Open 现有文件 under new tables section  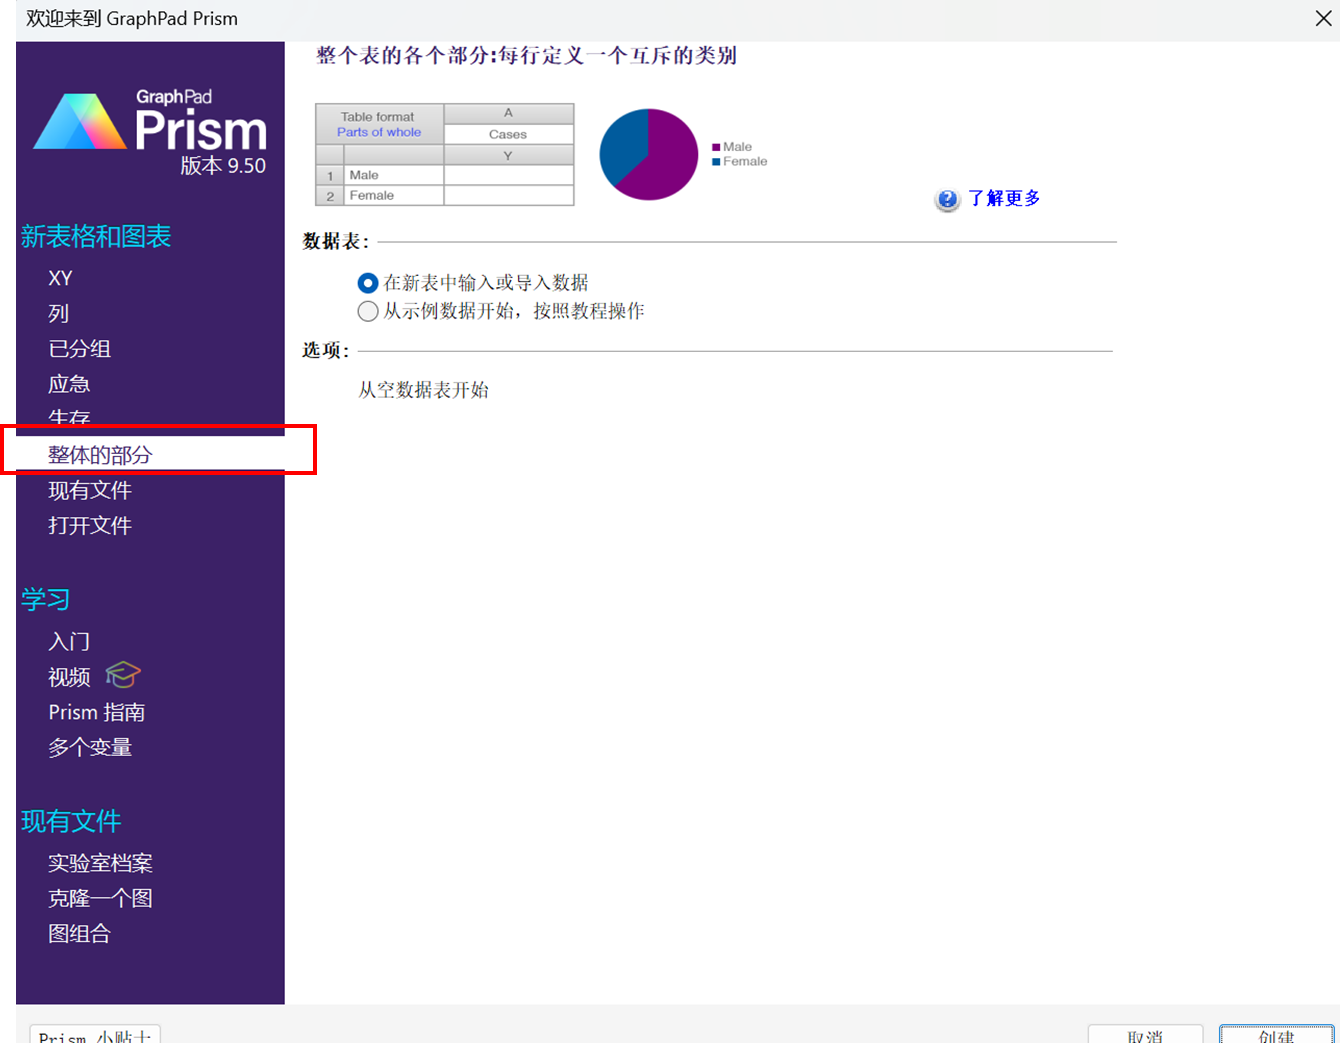(x=90, y=490)
